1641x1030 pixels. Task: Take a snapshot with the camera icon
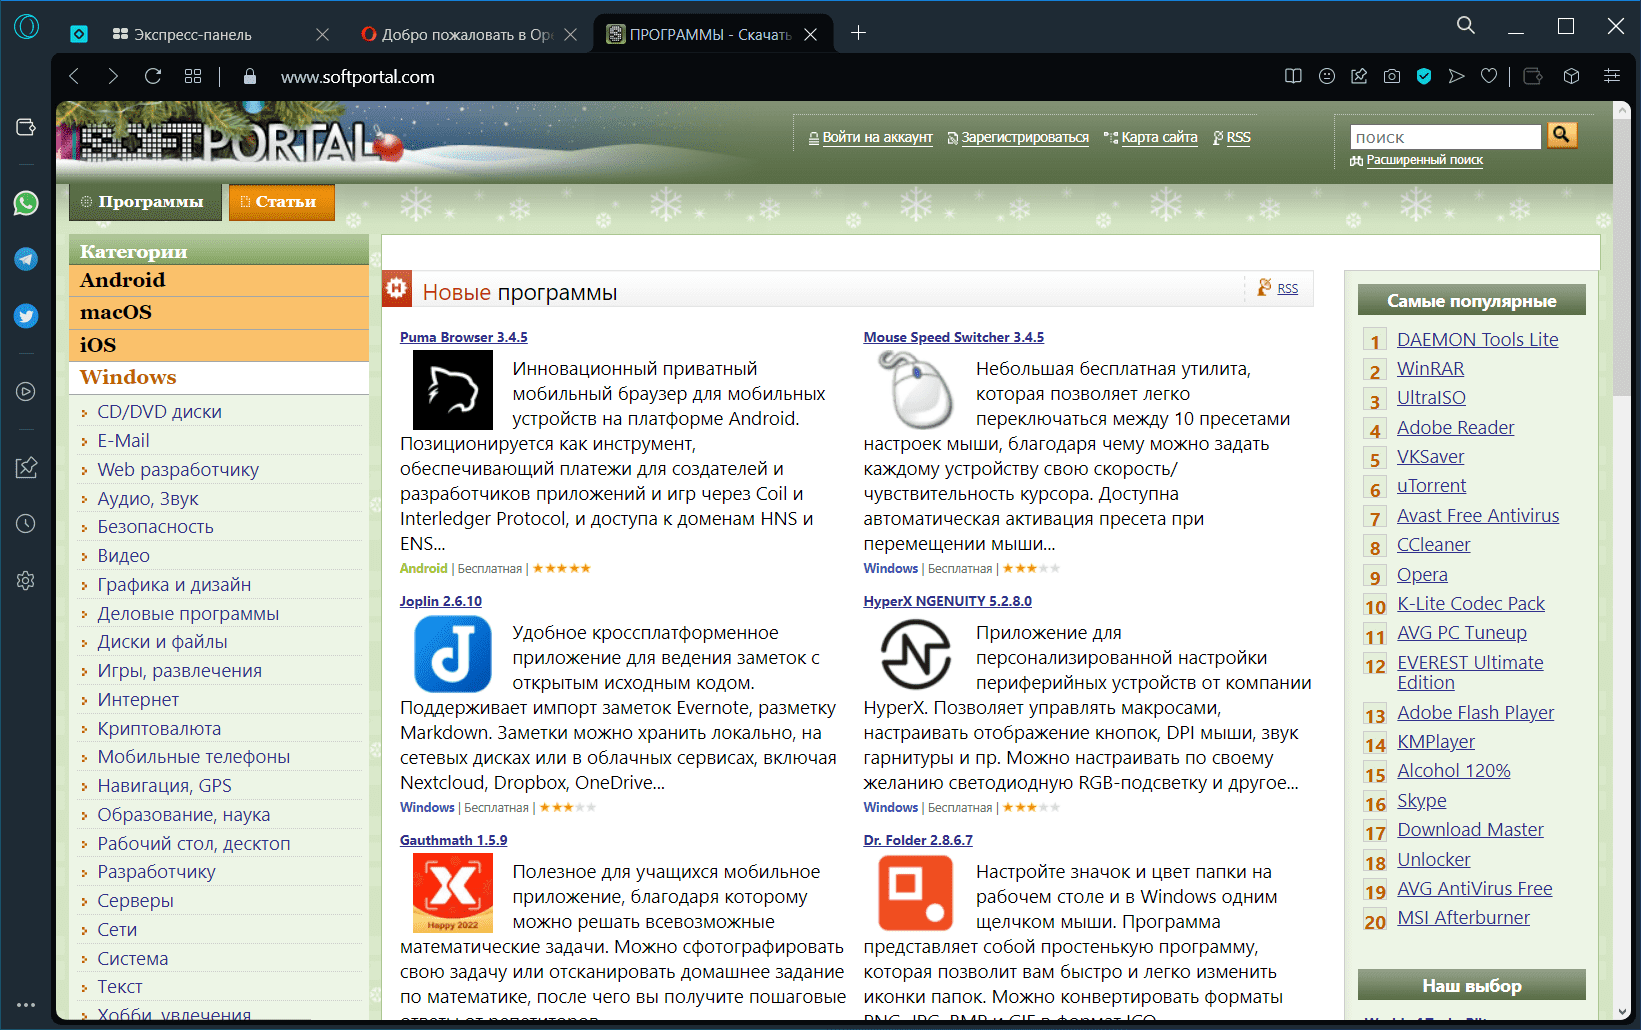click(1392, 76)
